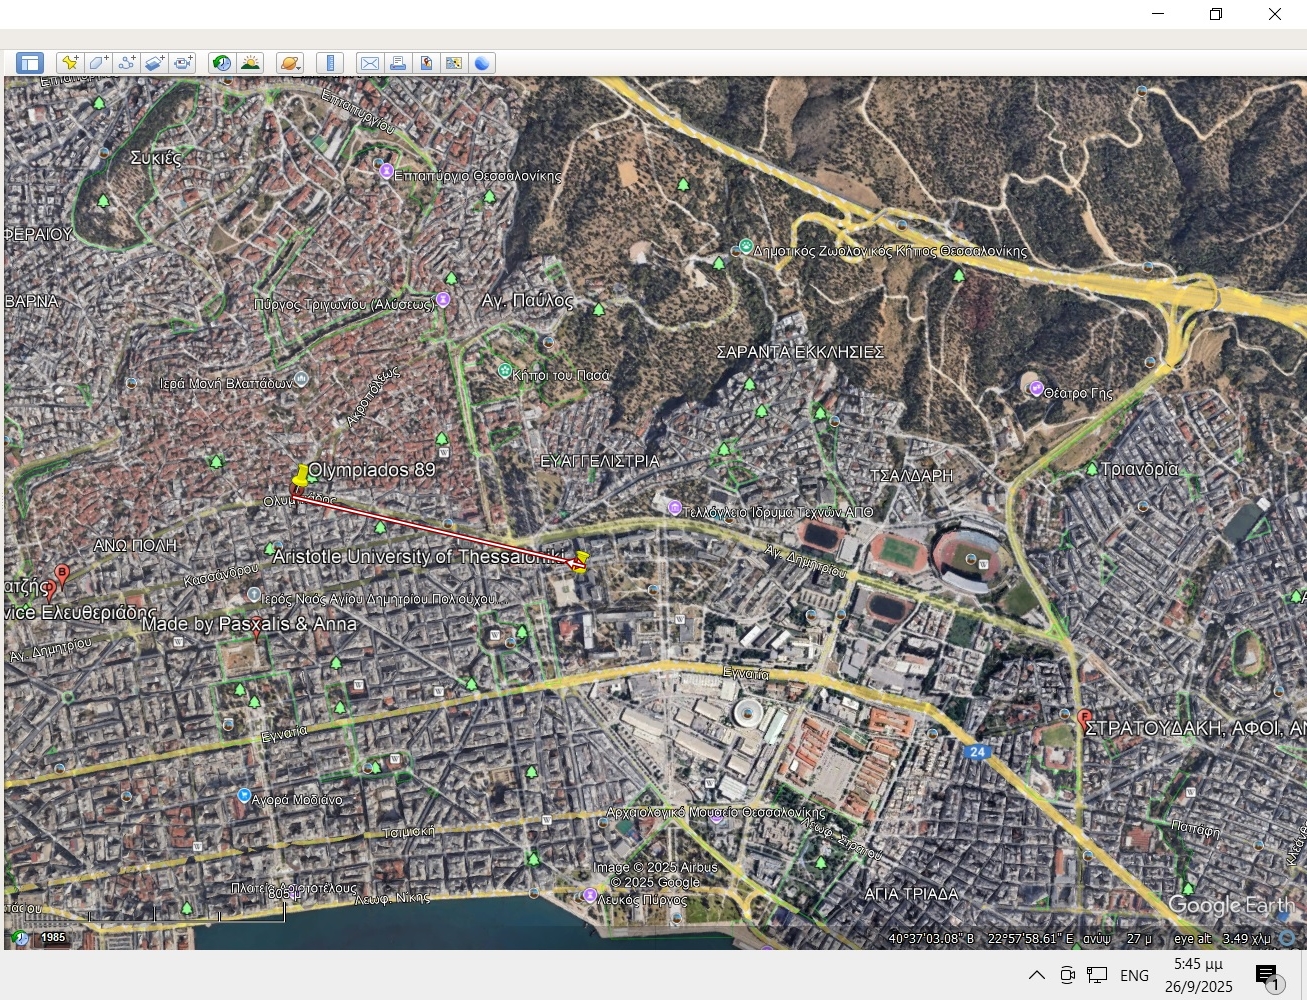The image size is (1307, 1000).
Task: Open the planet switcher dropdown
Action: (290, 63)
